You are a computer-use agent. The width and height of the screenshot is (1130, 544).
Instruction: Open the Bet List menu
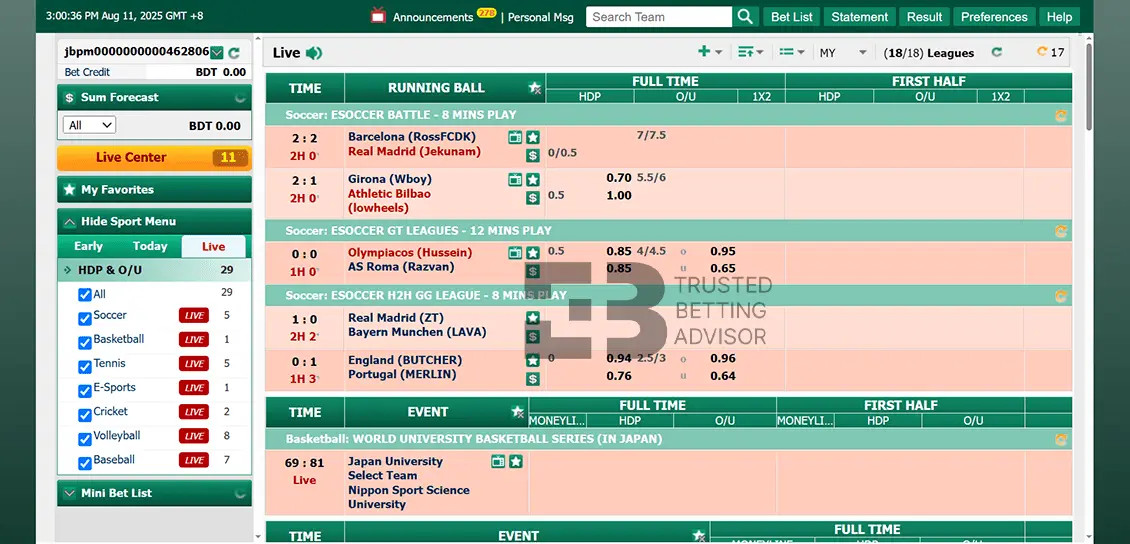791,17
